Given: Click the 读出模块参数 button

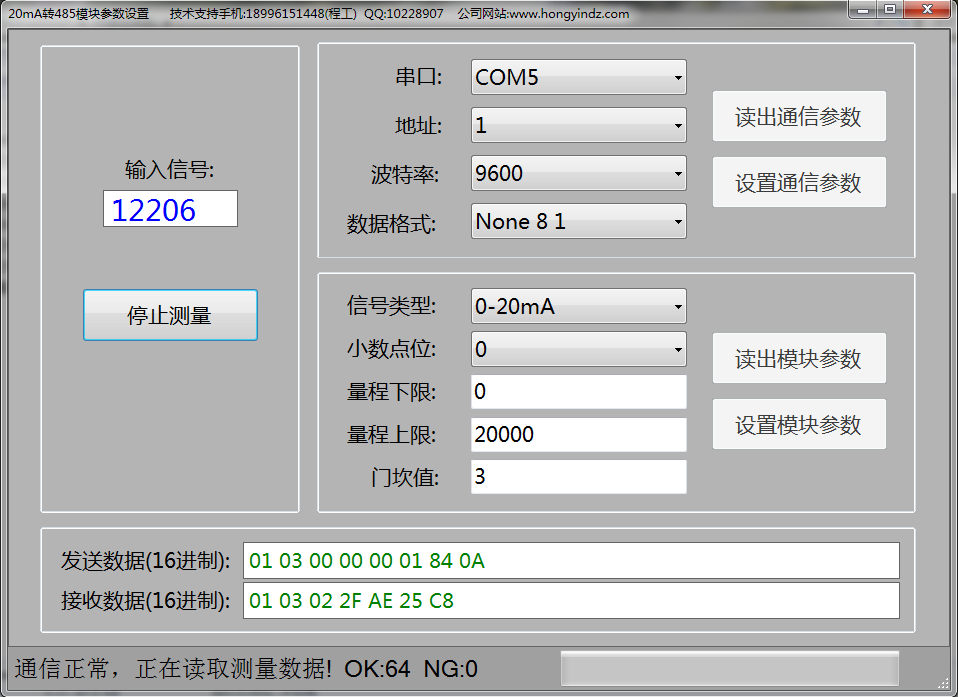Looking at the screenshot, I should (798, 359).
